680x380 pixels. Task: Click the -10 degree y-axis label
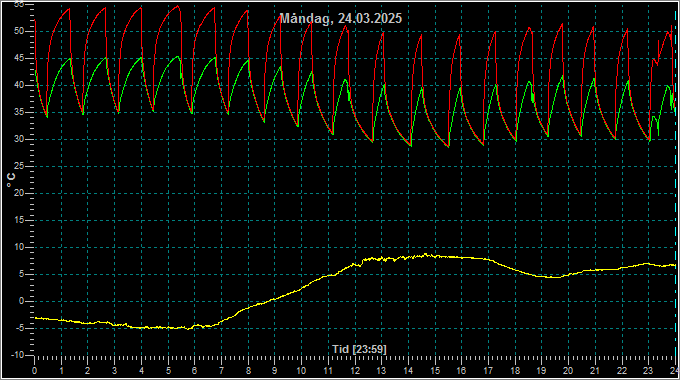17,355
